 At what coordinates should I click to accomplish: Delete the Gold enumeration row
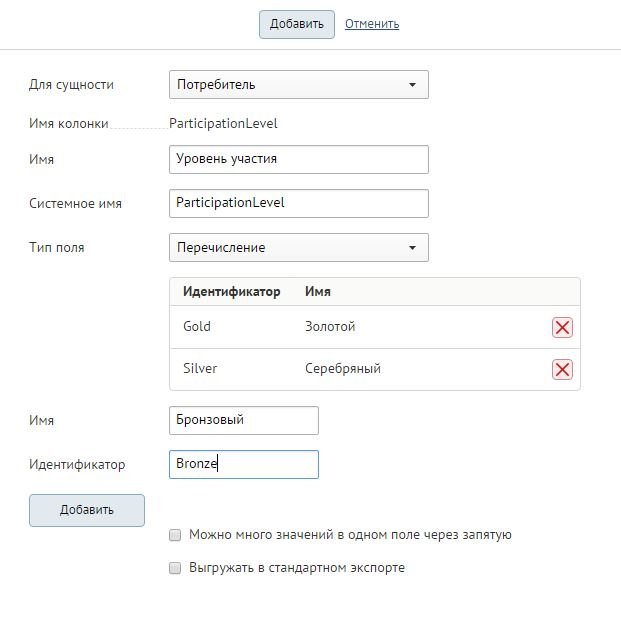click(562, 327)
